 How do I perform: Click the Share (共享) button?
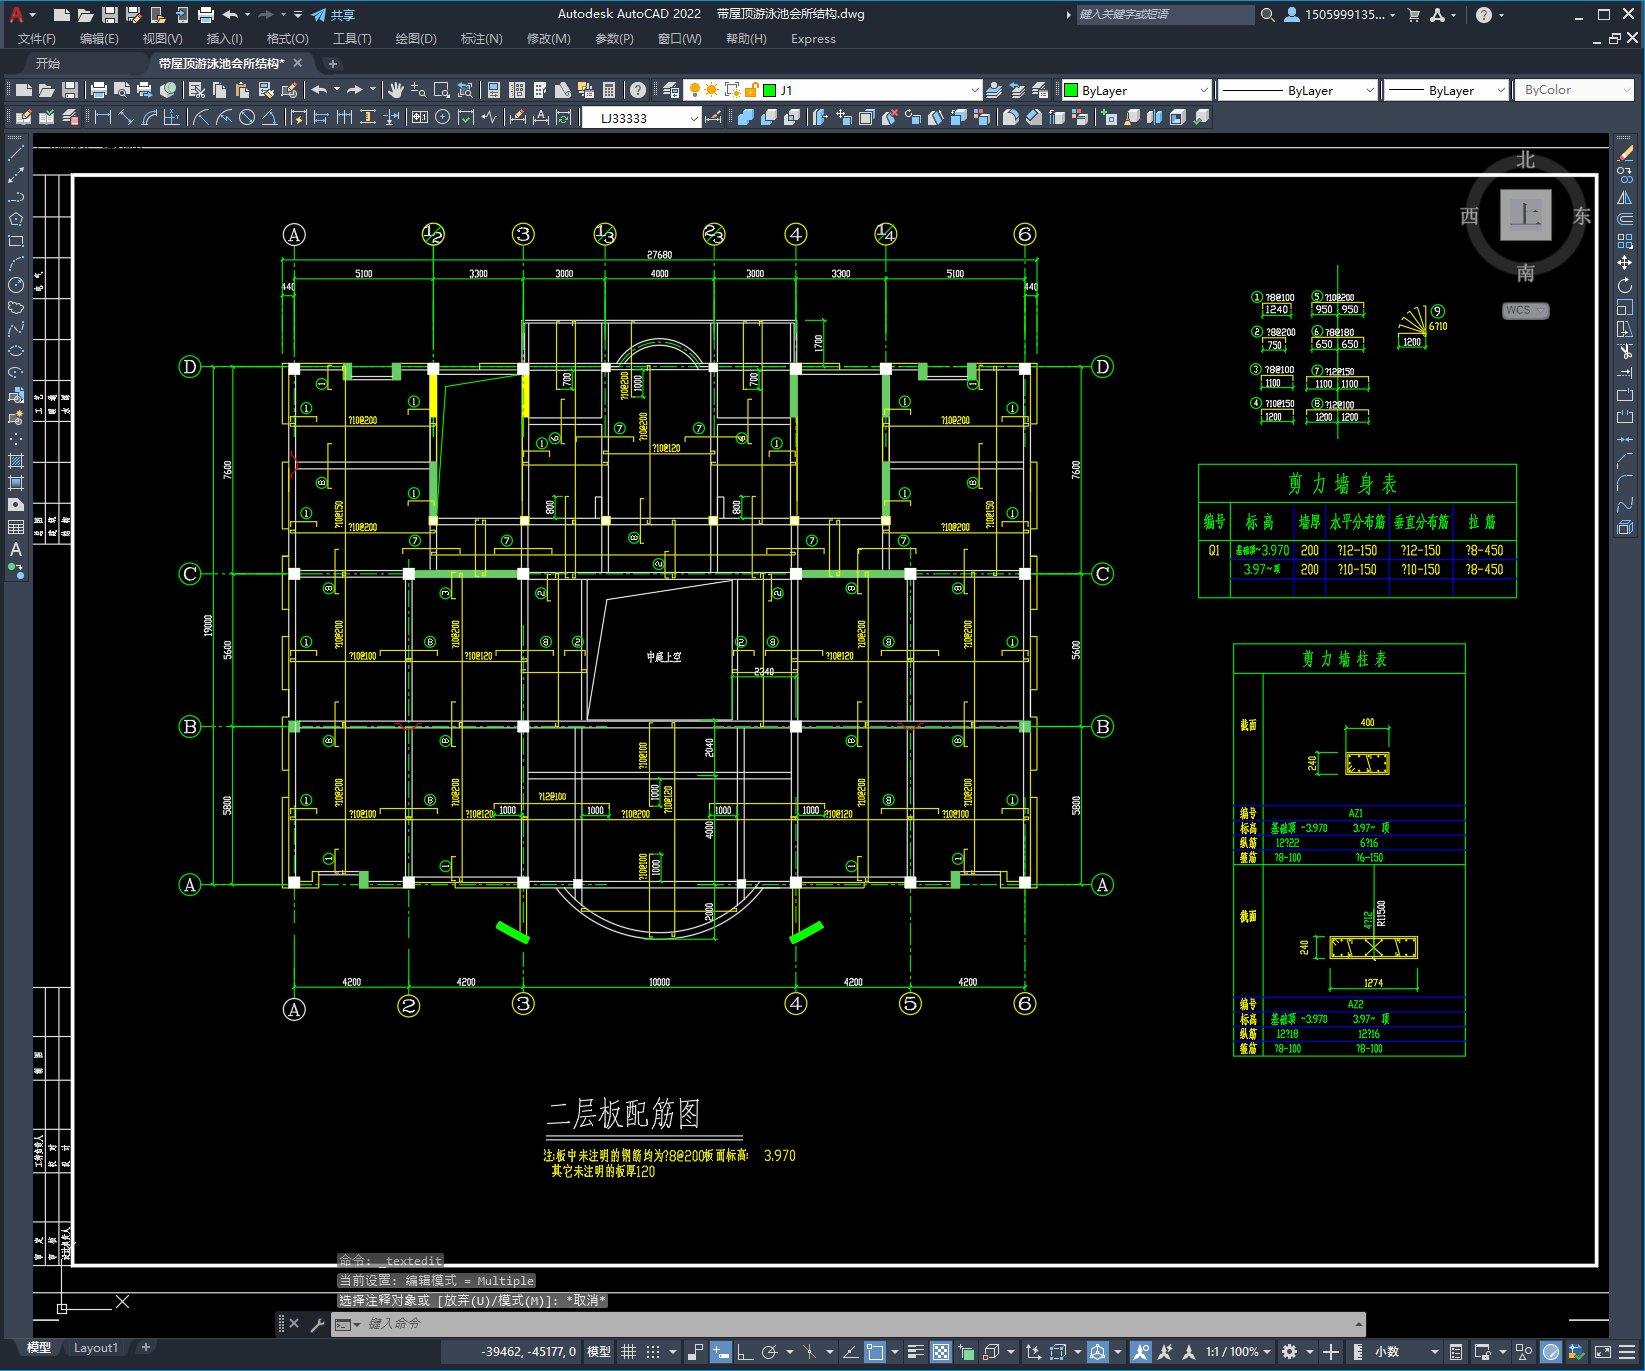[333, 14]
